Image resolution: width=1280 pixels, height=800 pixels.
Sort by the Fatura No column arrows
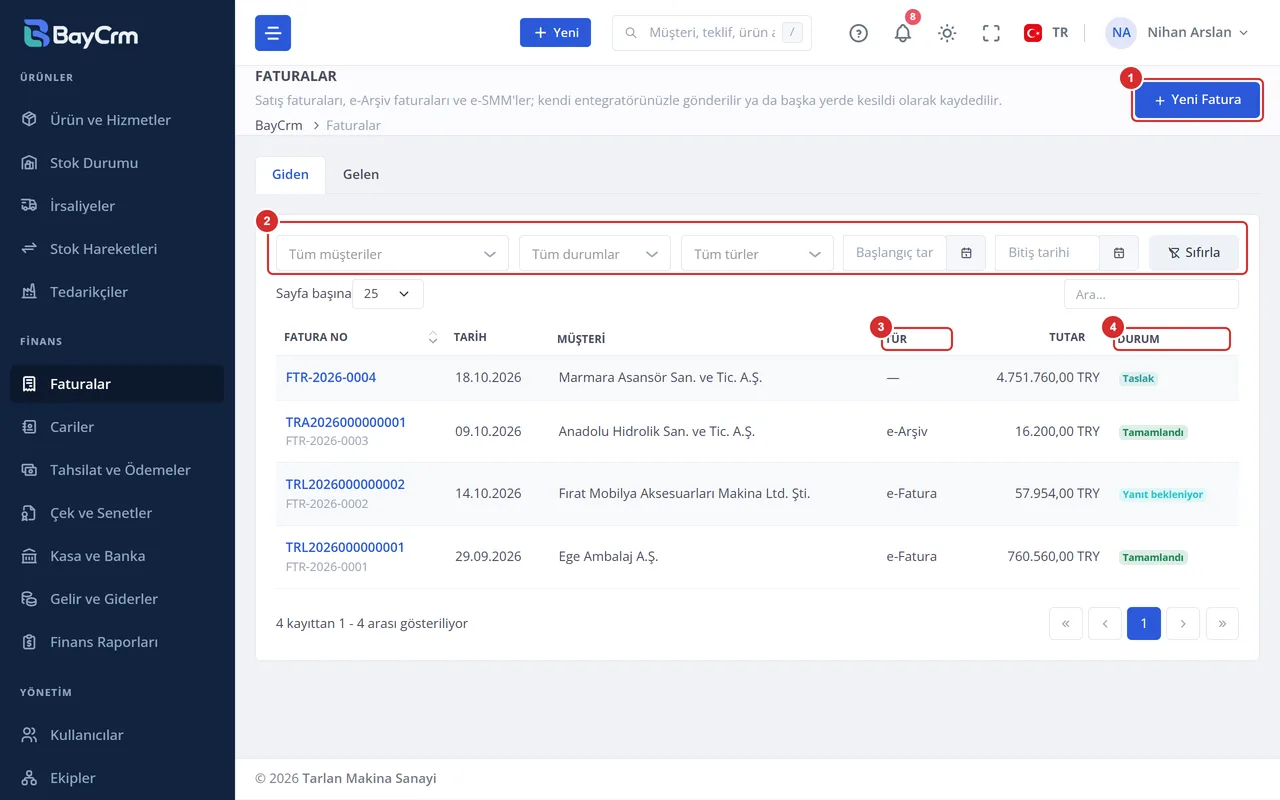tap(432, 338)
